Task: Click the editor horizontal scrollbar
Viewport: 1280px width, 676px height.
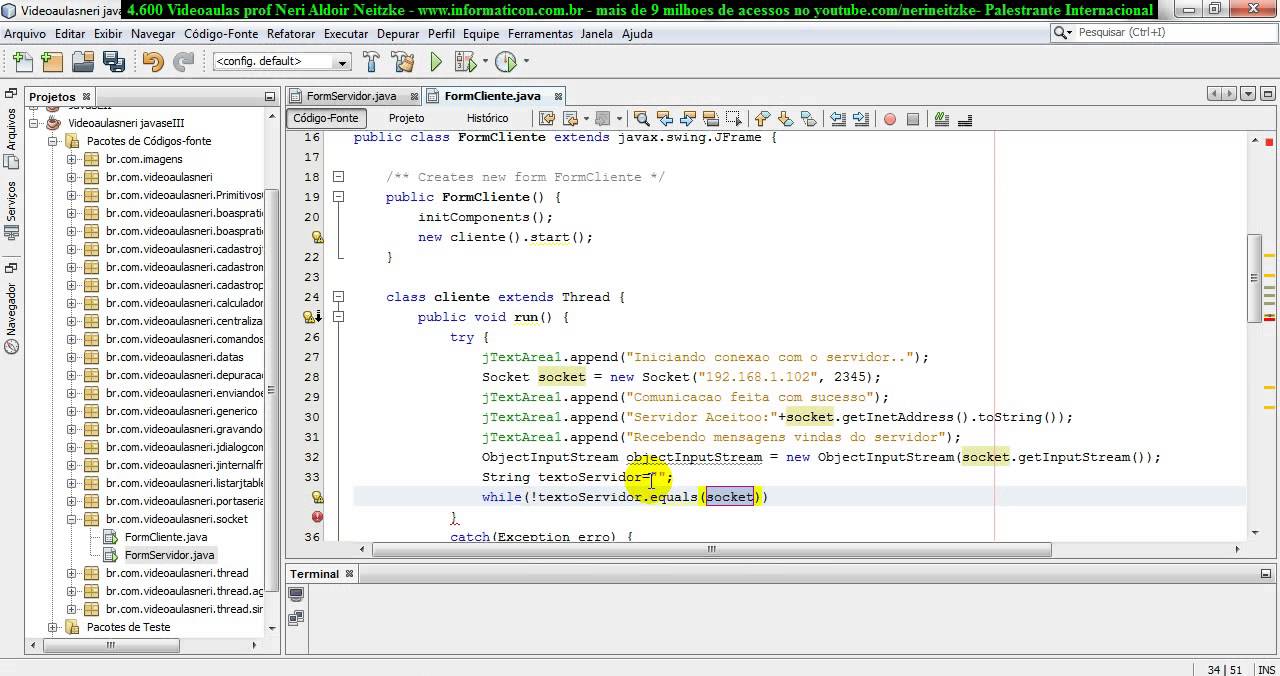Action: [x=711, y=549]
